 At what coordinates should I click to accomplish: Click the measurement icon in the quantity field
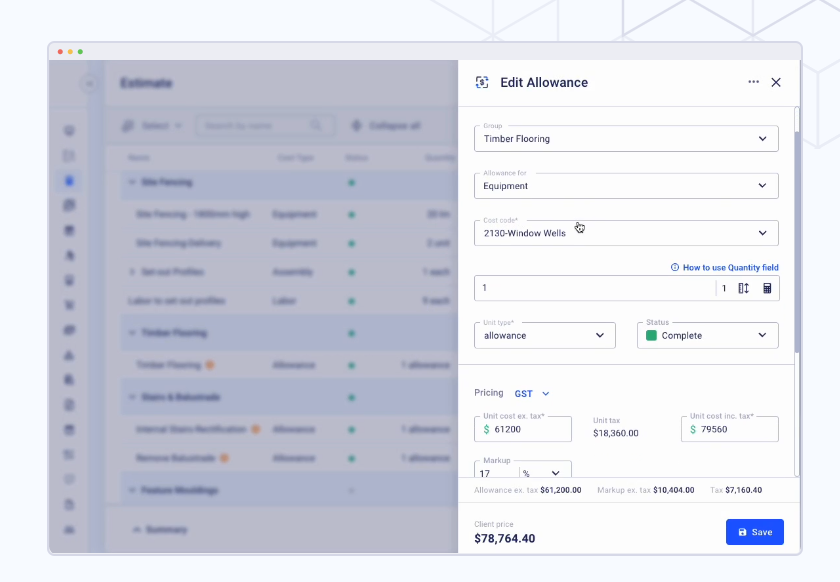click(x=744, y=288)
